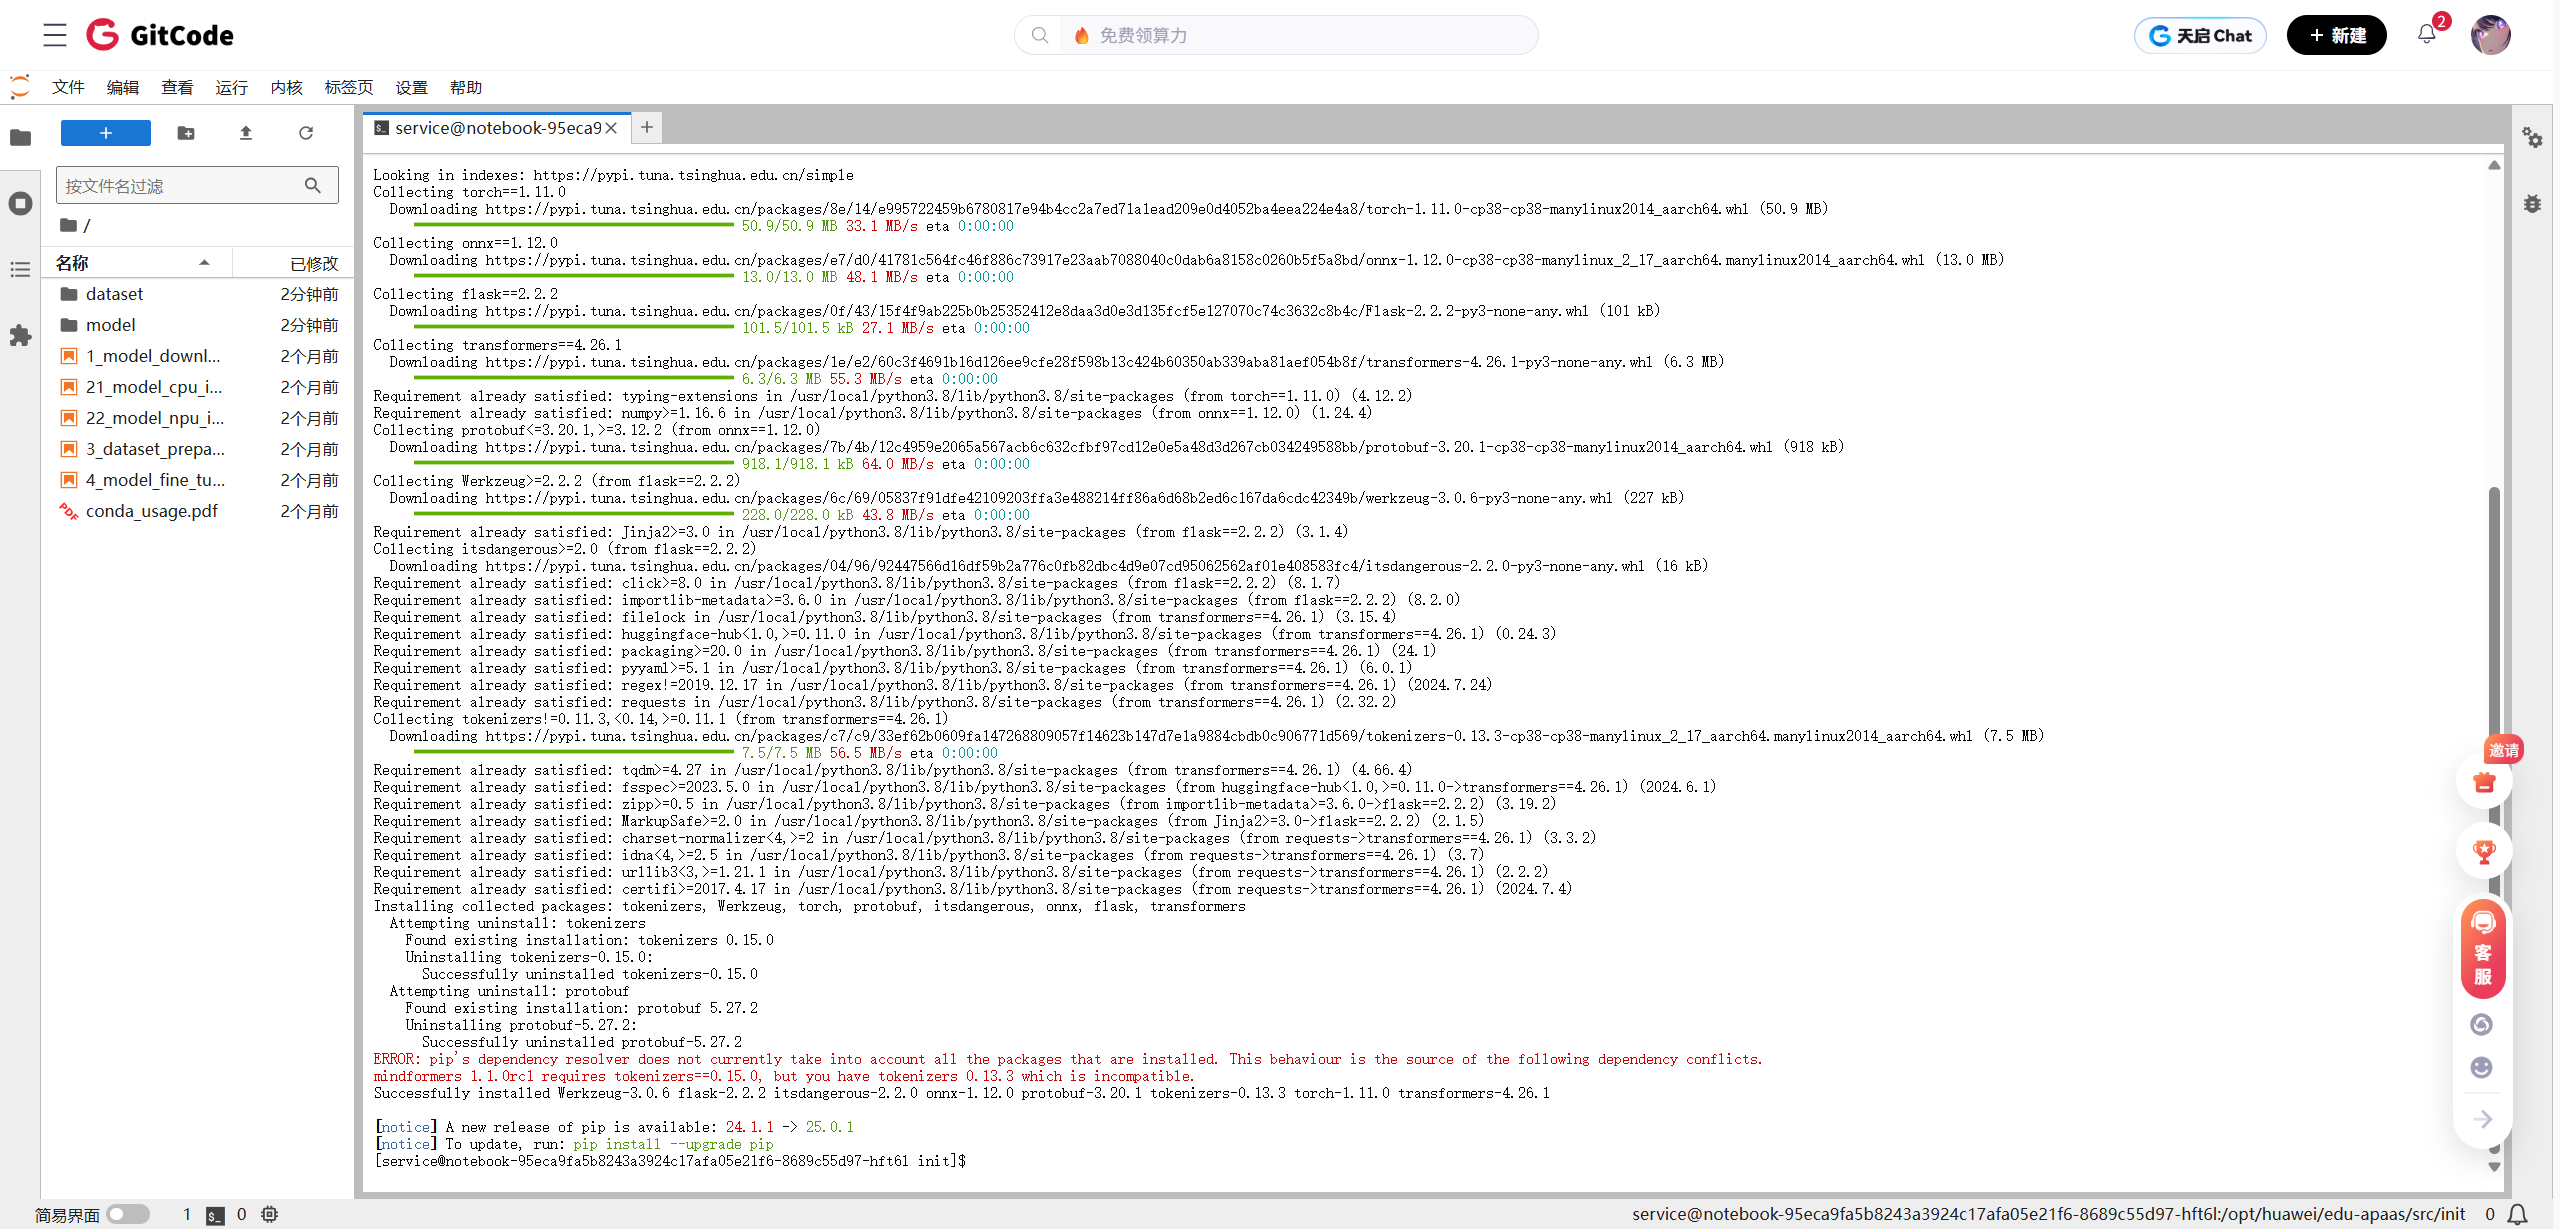Image resolution: width=2560 pixels, height=1229 pixels.
Task: Open the property inspector gears icon
Action: tap(2532, 138)
